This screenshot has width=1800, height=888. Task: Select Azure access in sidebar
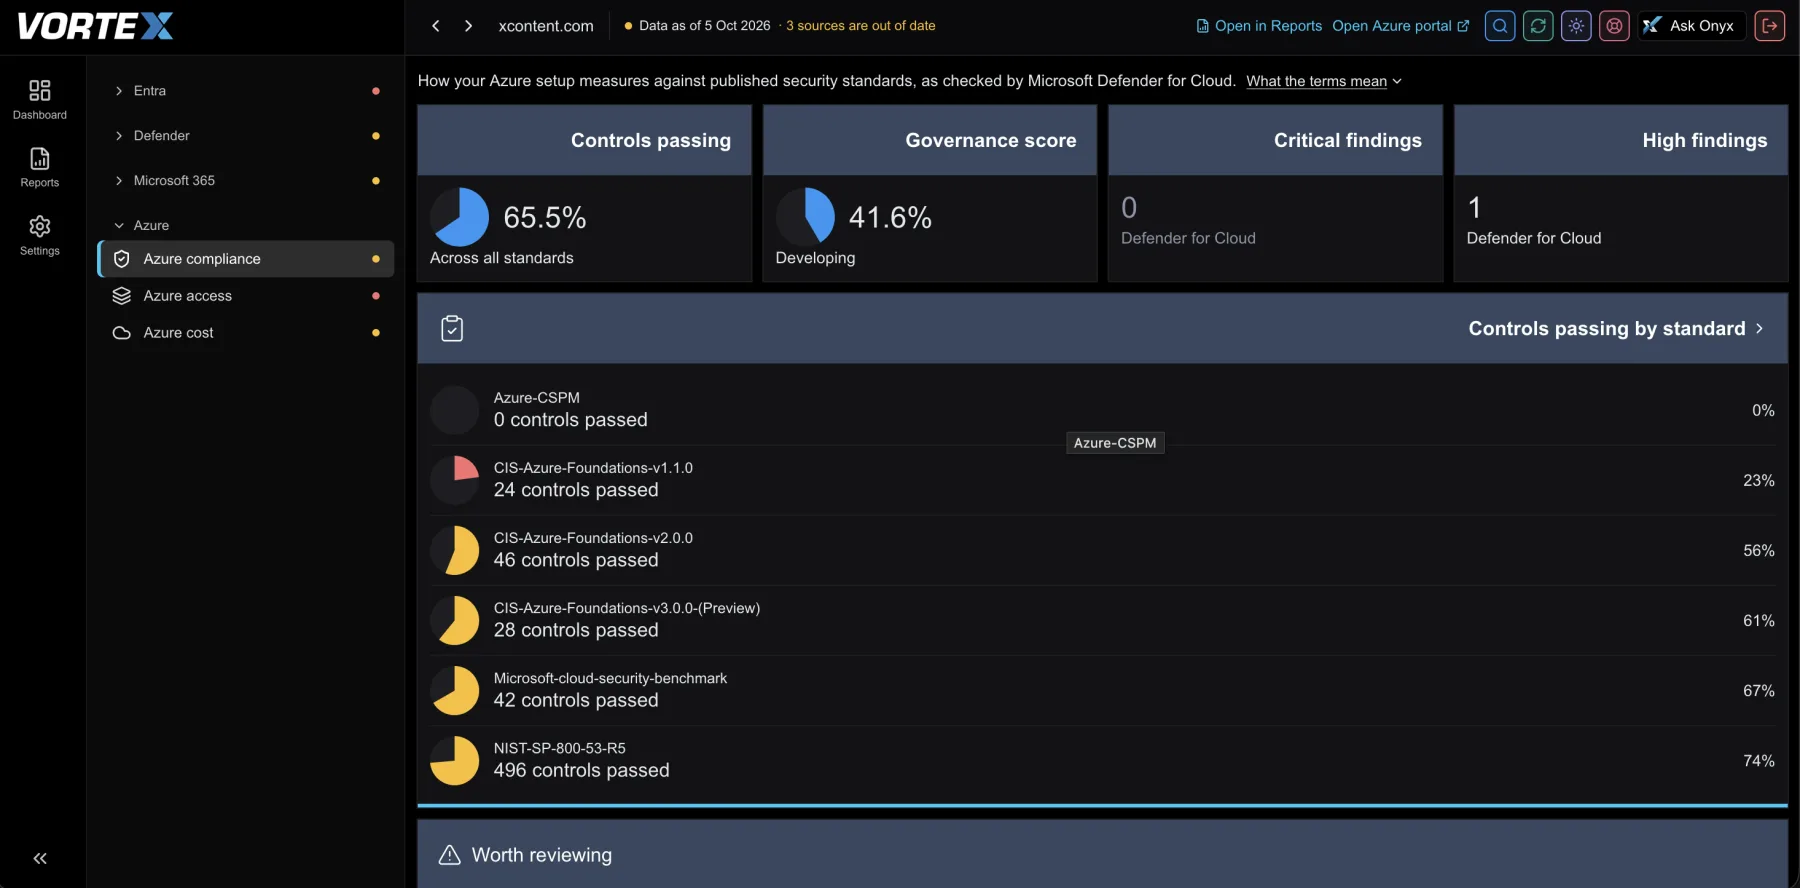246,296
